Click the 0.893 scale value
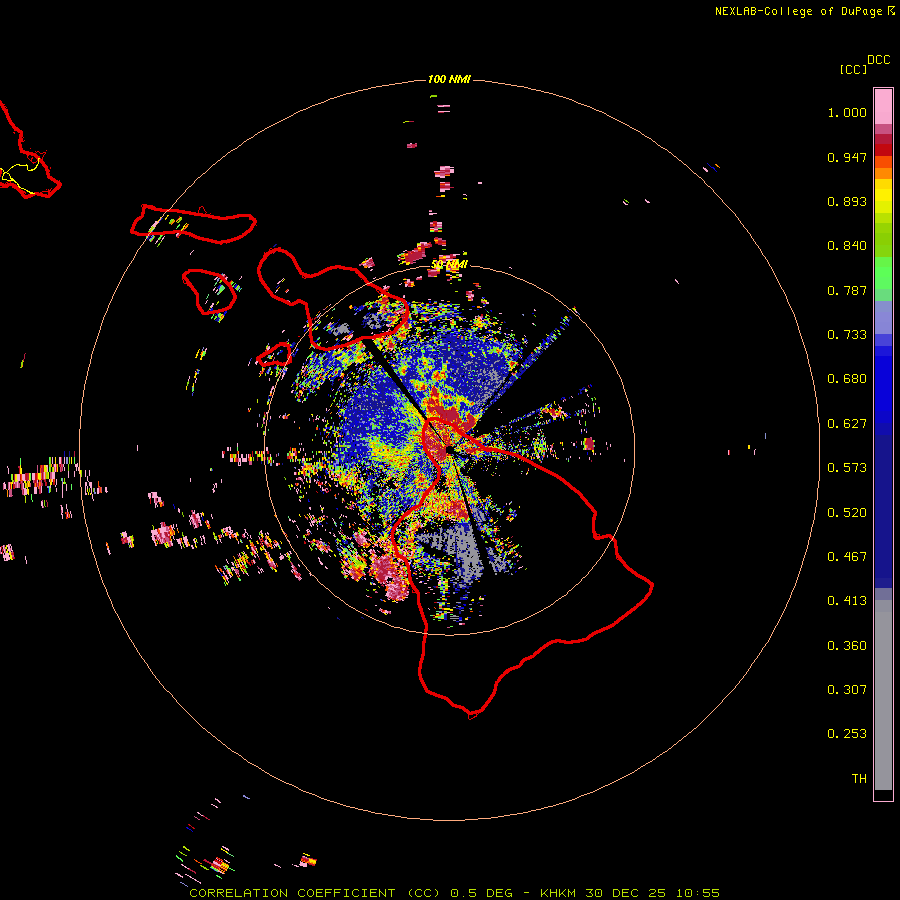 tap(847, 201)
